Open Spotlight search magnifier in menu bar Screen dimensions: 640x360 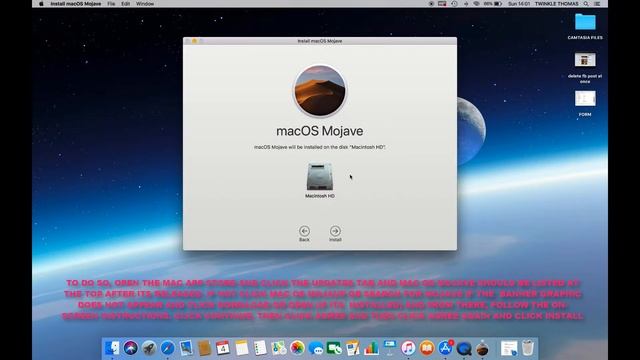(x=586, y=4)
